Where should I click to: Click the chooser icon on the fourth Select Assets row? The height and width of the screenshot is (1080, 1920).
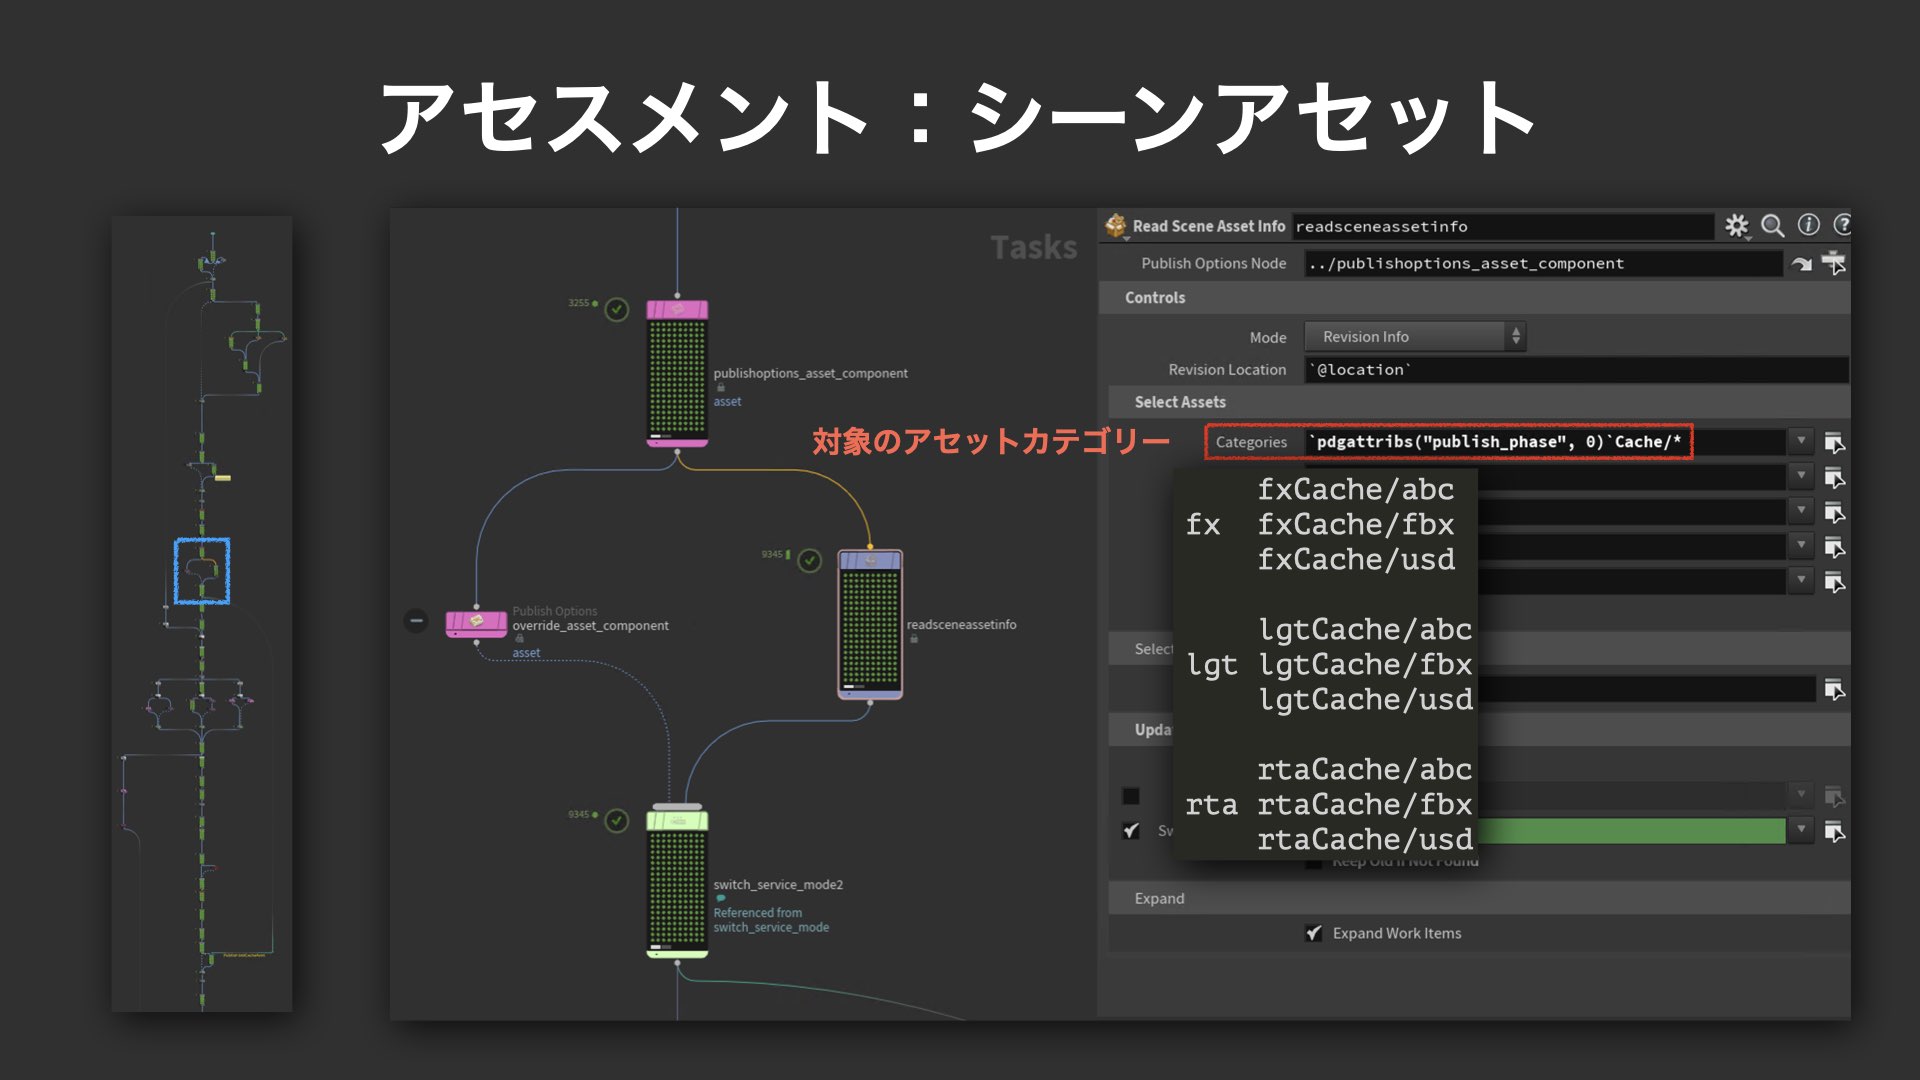pos(1834,547)
